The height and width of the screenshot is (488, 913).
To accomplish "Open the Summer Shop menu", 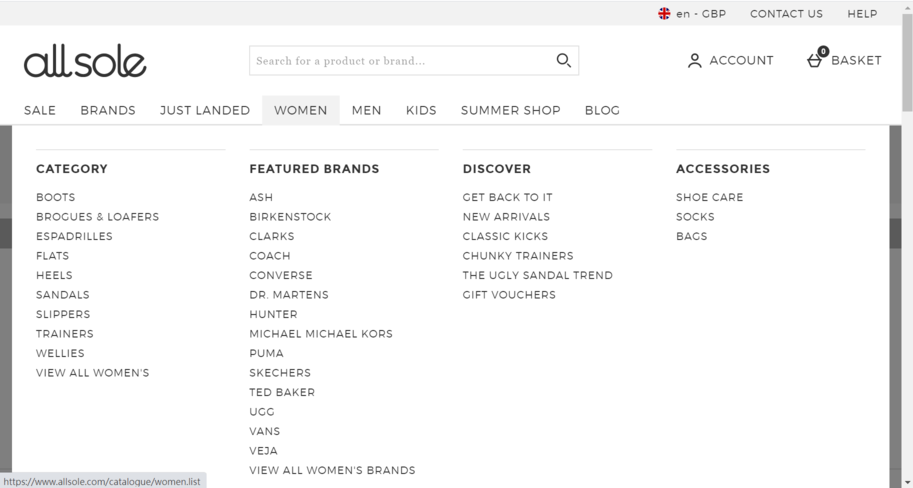I will [510, 110].
